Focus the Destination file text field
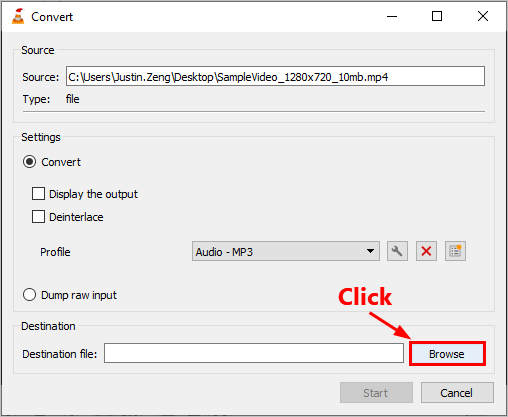508x417 pixels. [254, 353]
